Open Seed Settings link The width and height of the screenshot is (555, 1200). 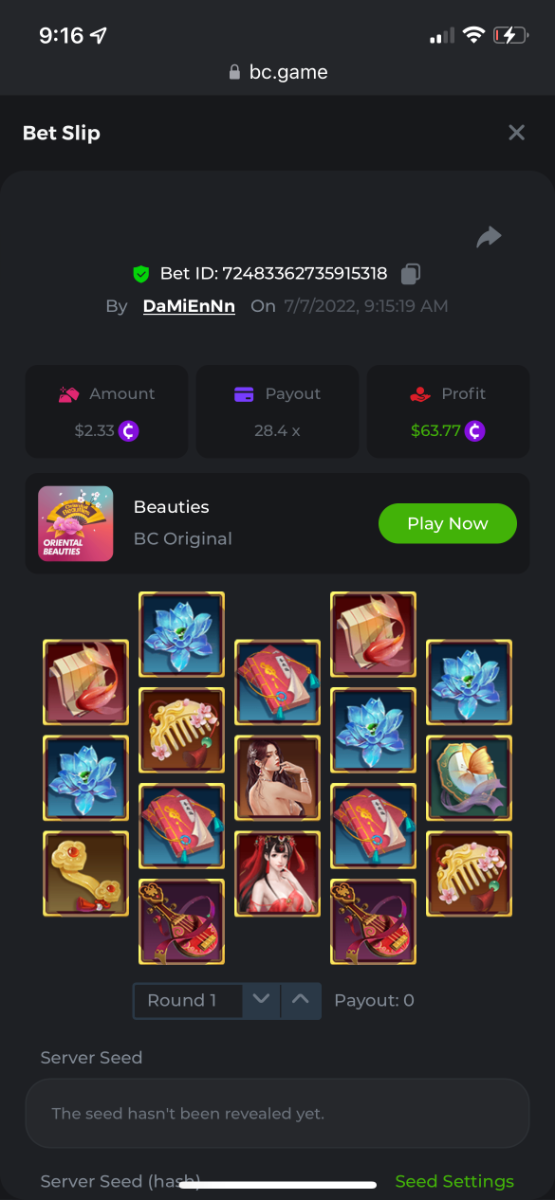coord(455,1181)
